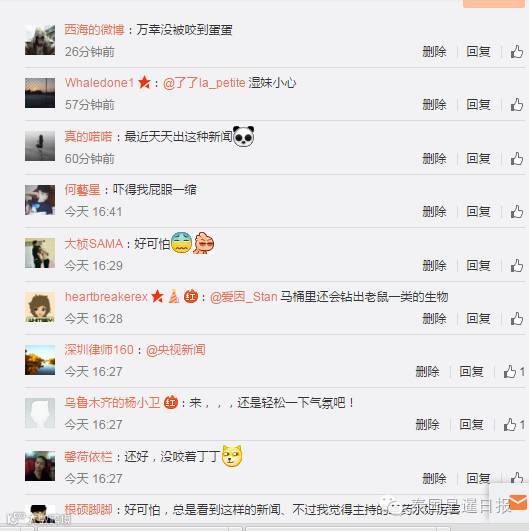
Task: Reply to 大桢SAMA's comment
Action: click(x=478, y=265)
